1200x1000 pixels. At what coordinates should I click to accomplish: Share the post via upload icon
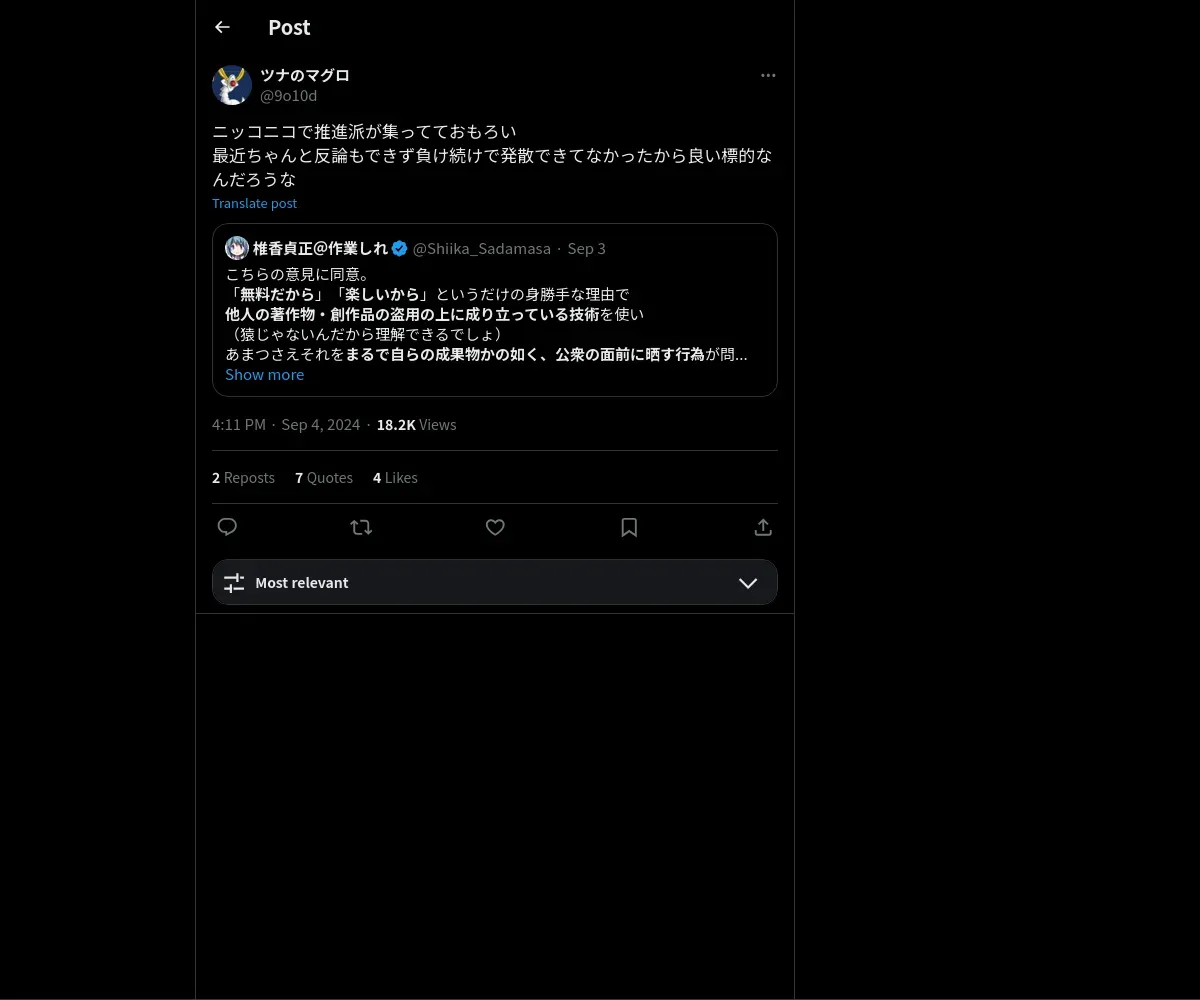click(763, 527)
